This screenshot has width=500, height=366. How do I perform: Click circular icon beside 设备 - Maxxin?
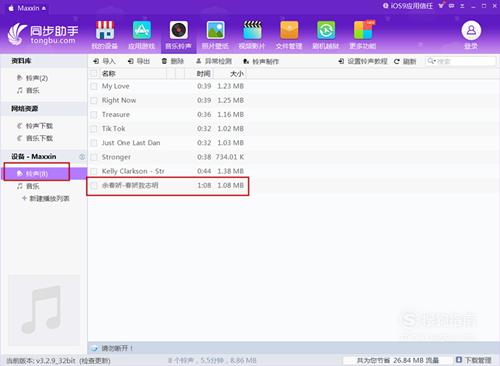(x=82, y=156)
